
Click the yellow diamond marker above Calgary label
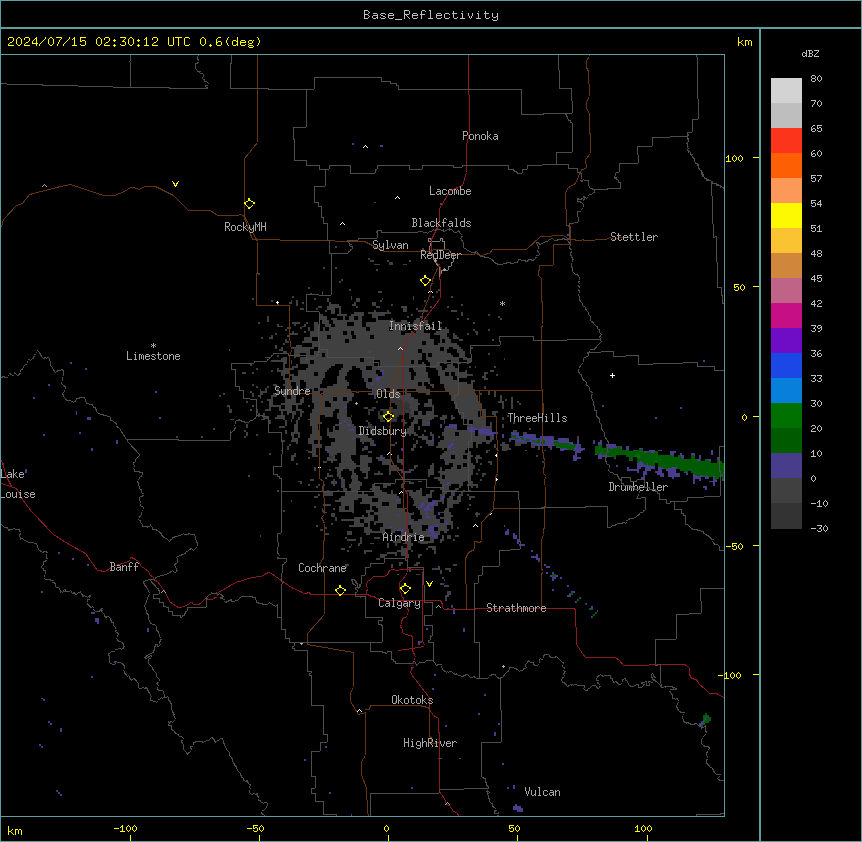[405, 589]
